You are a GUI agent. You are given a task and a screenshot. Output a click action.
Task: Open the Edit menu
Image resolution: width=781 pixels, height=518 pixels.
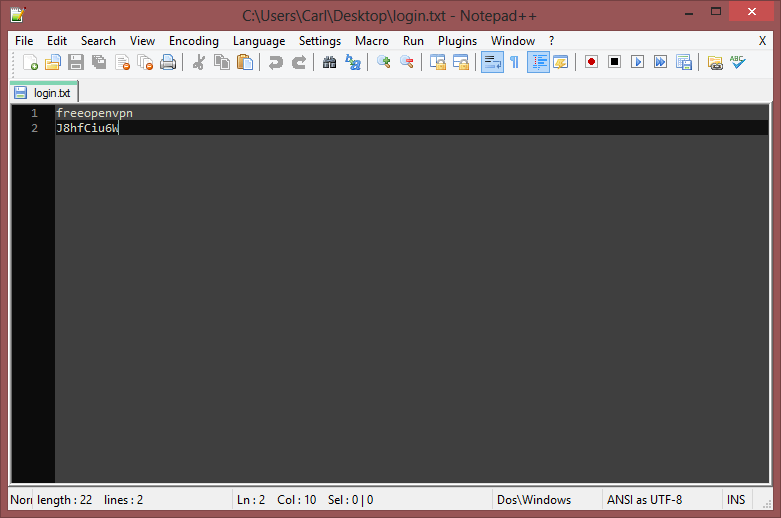[57, 41]
